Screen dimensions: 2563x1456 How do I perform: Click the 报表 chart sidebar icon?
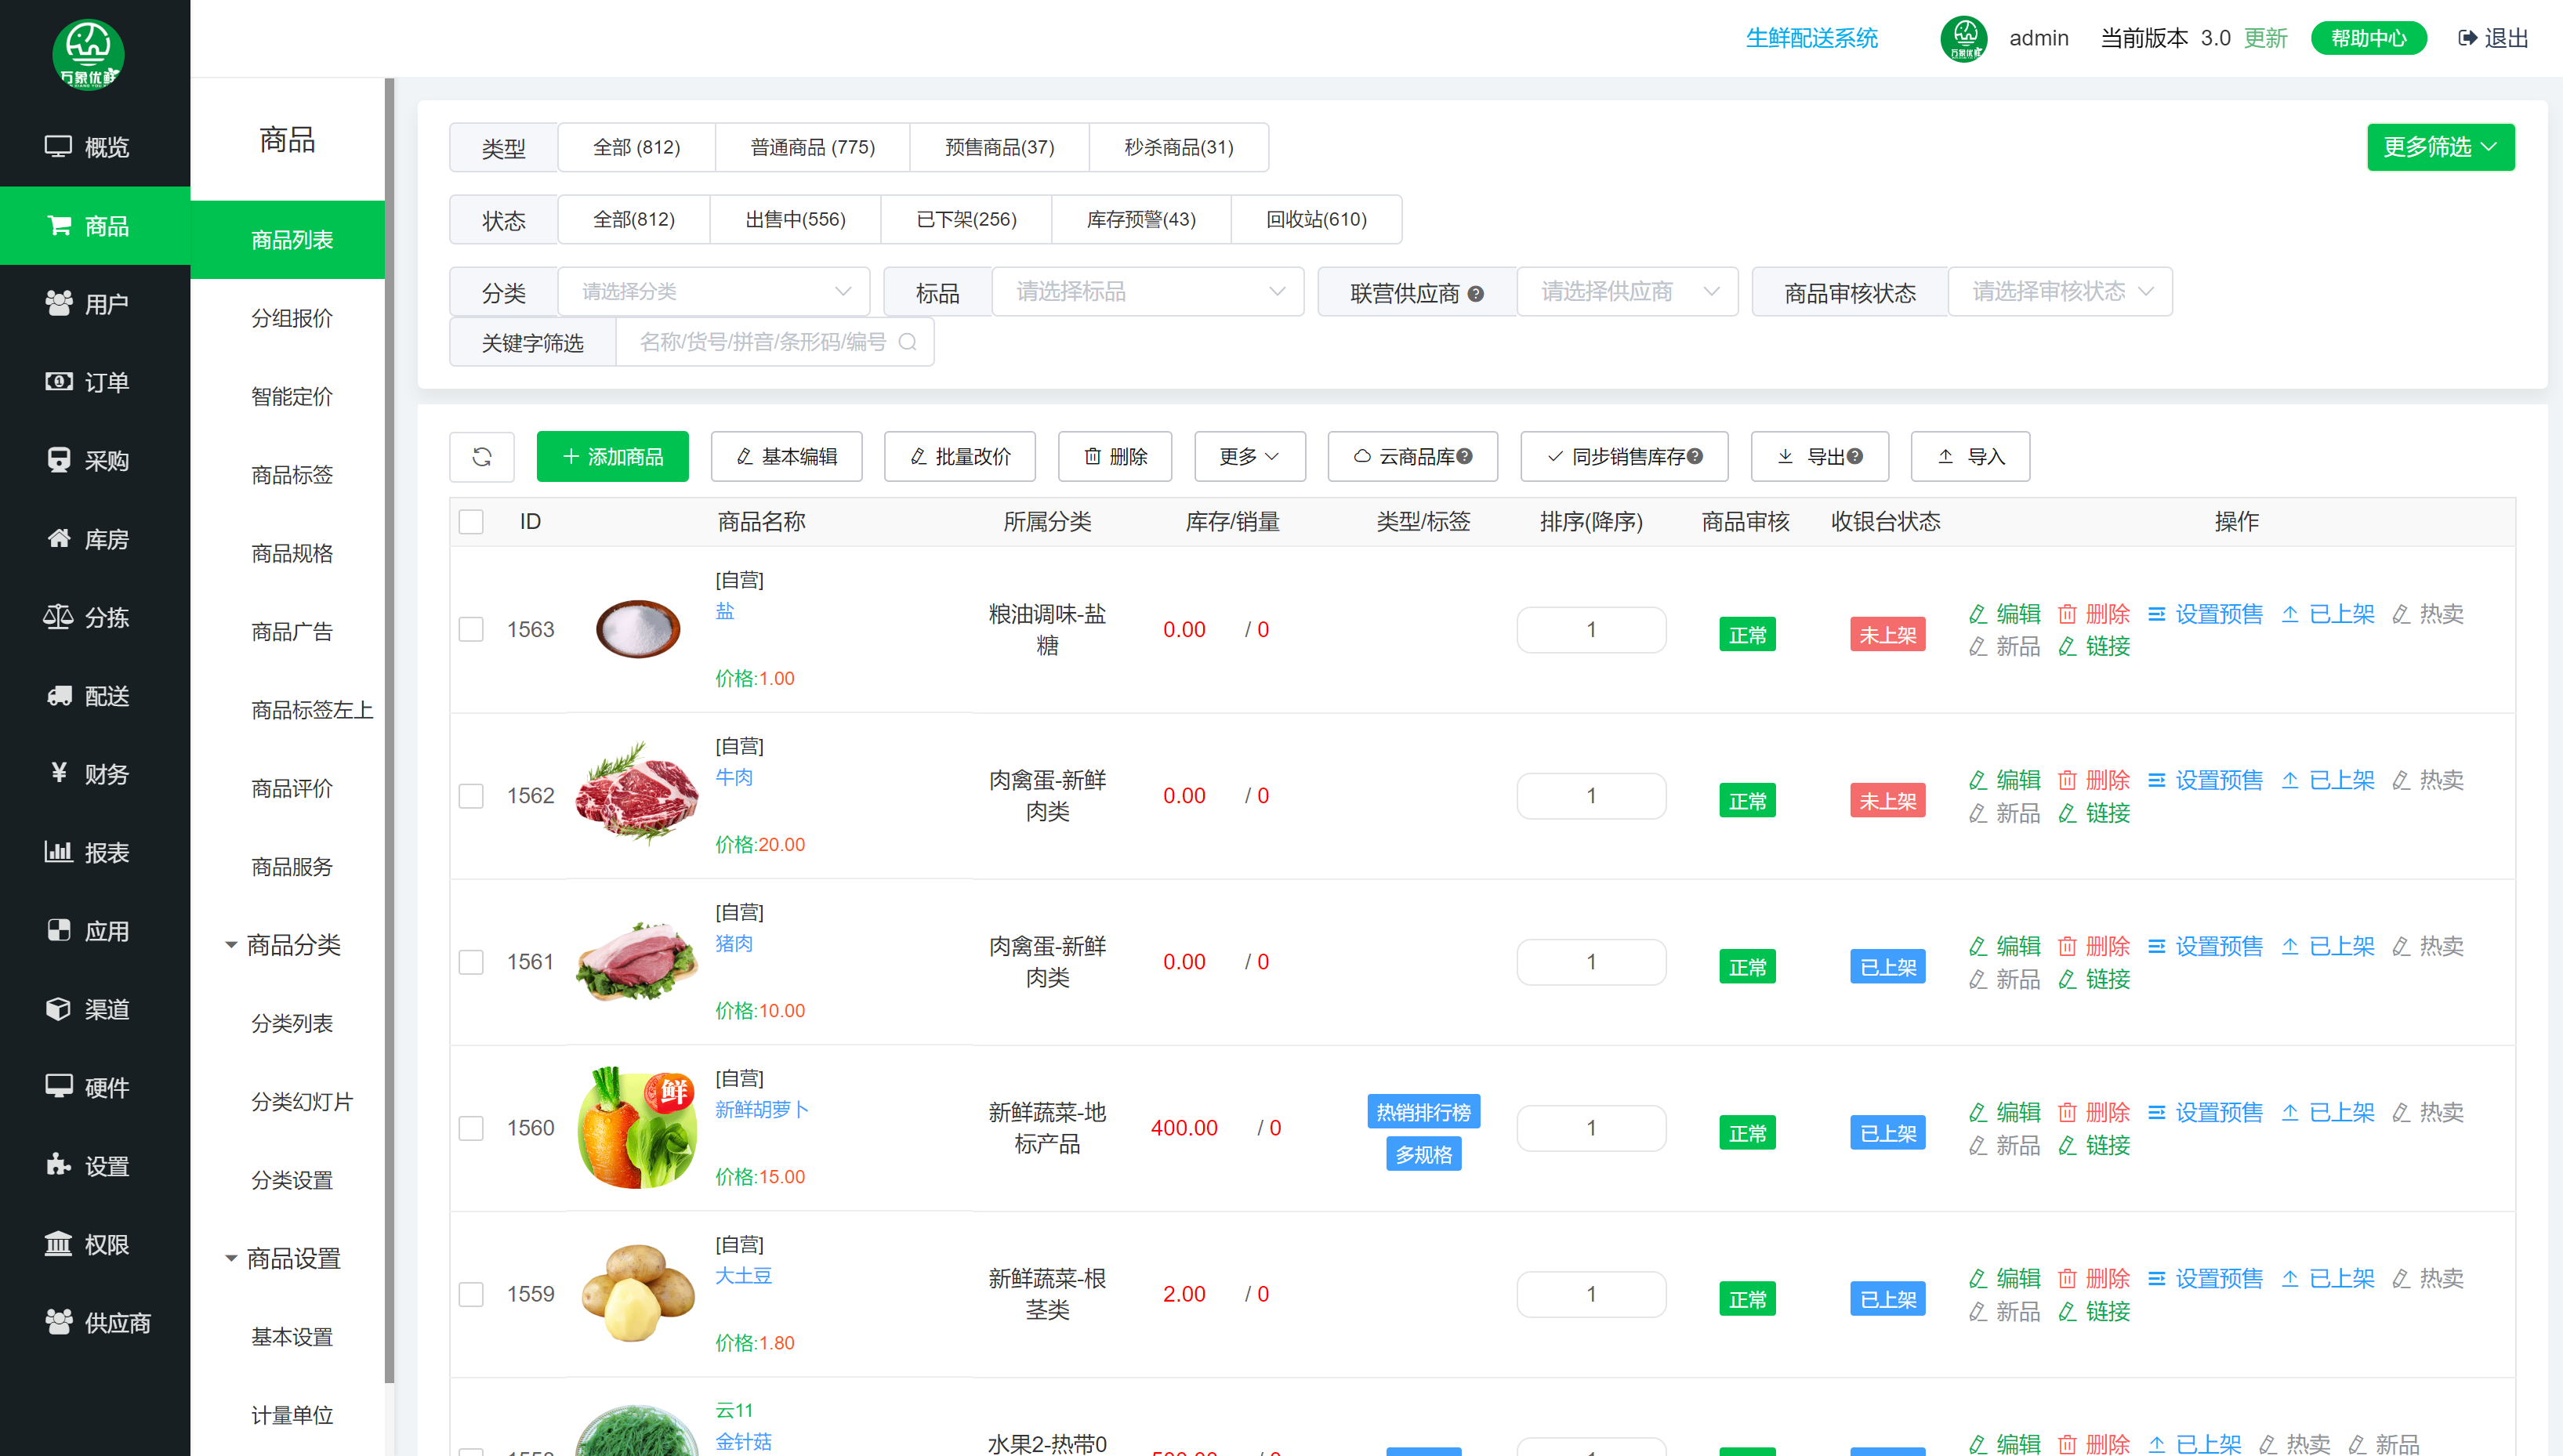(59, 852)
